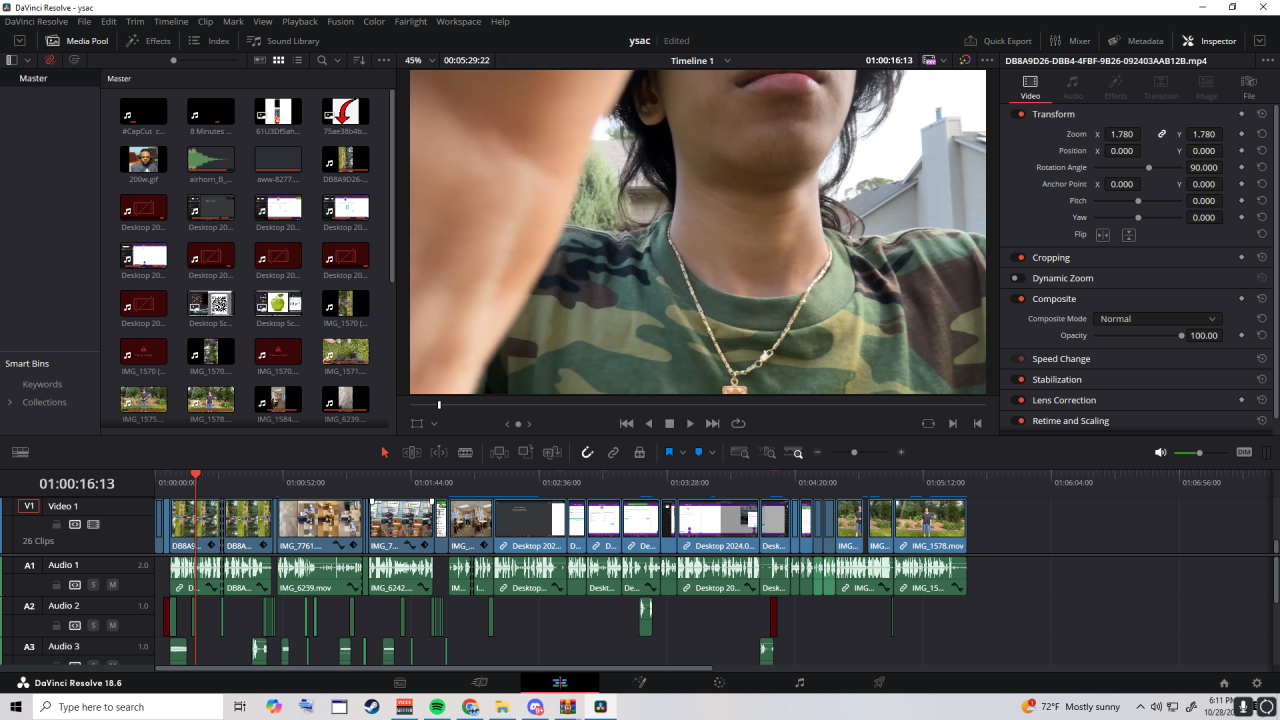Mute Audio 1 track with M button
Image resolution: width=1280 pixels, height=720 pixels.
pos(112,585)
